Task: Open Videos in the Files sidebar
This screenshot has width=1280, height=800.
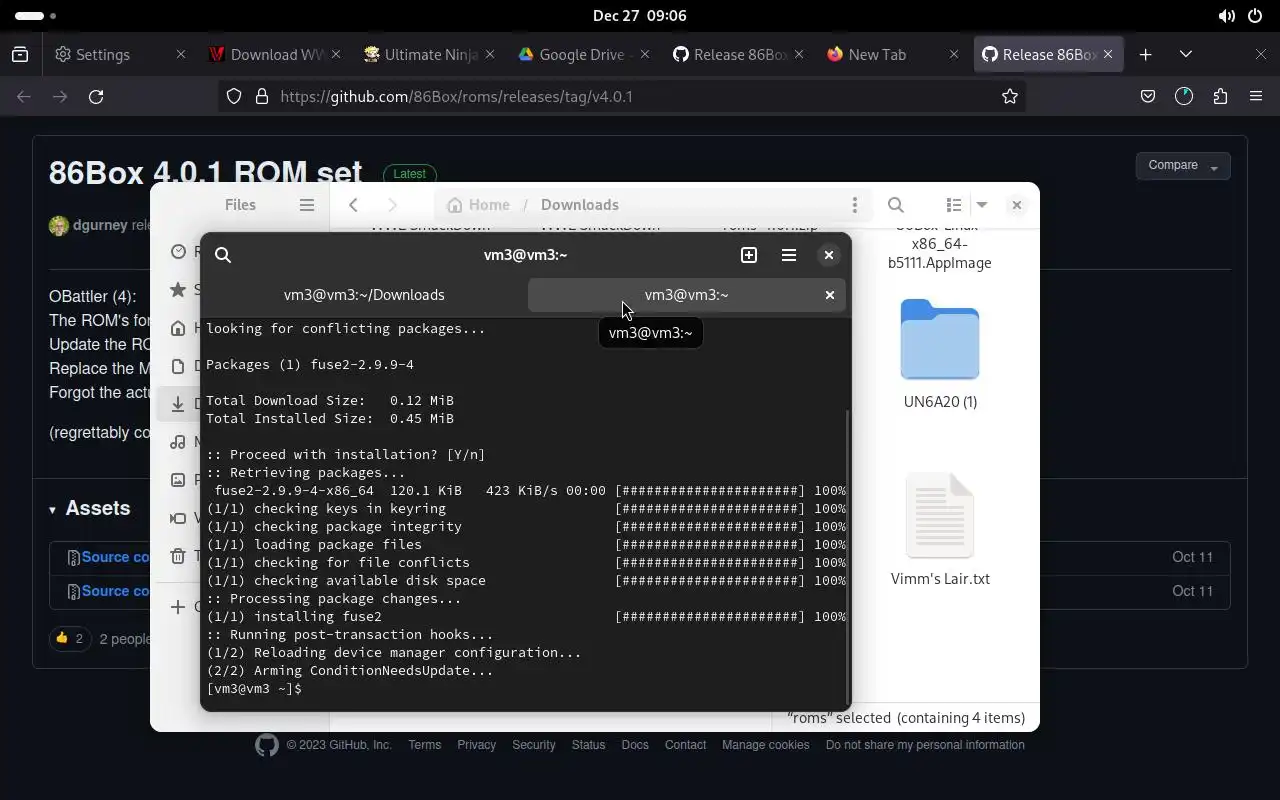Action: pos(178,518)
